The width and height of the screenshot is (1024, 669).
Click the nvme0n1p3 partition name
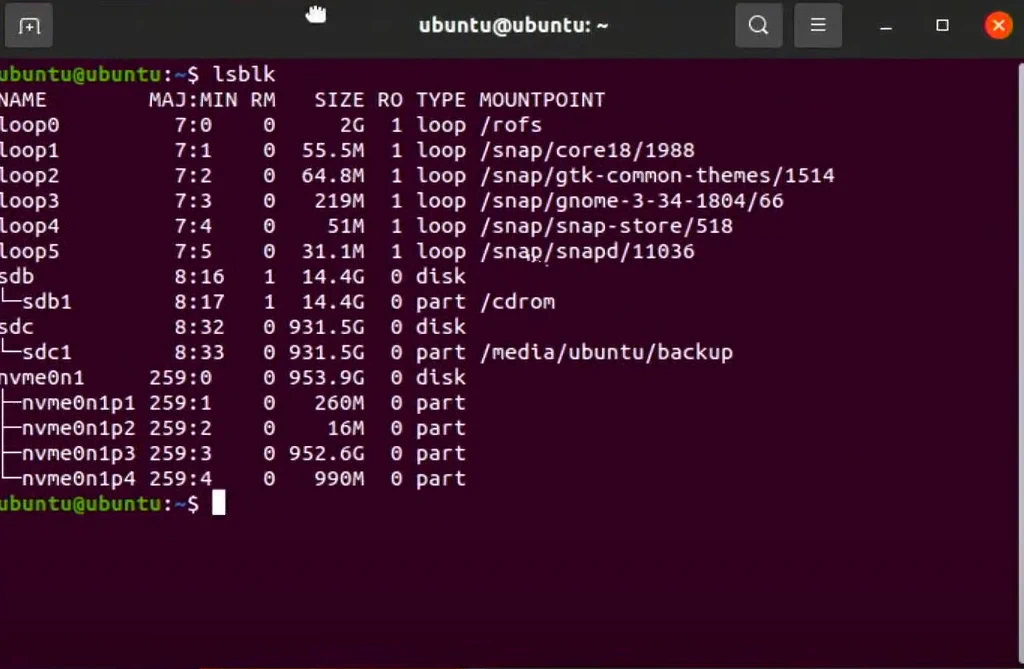click(x=78, y=453)
